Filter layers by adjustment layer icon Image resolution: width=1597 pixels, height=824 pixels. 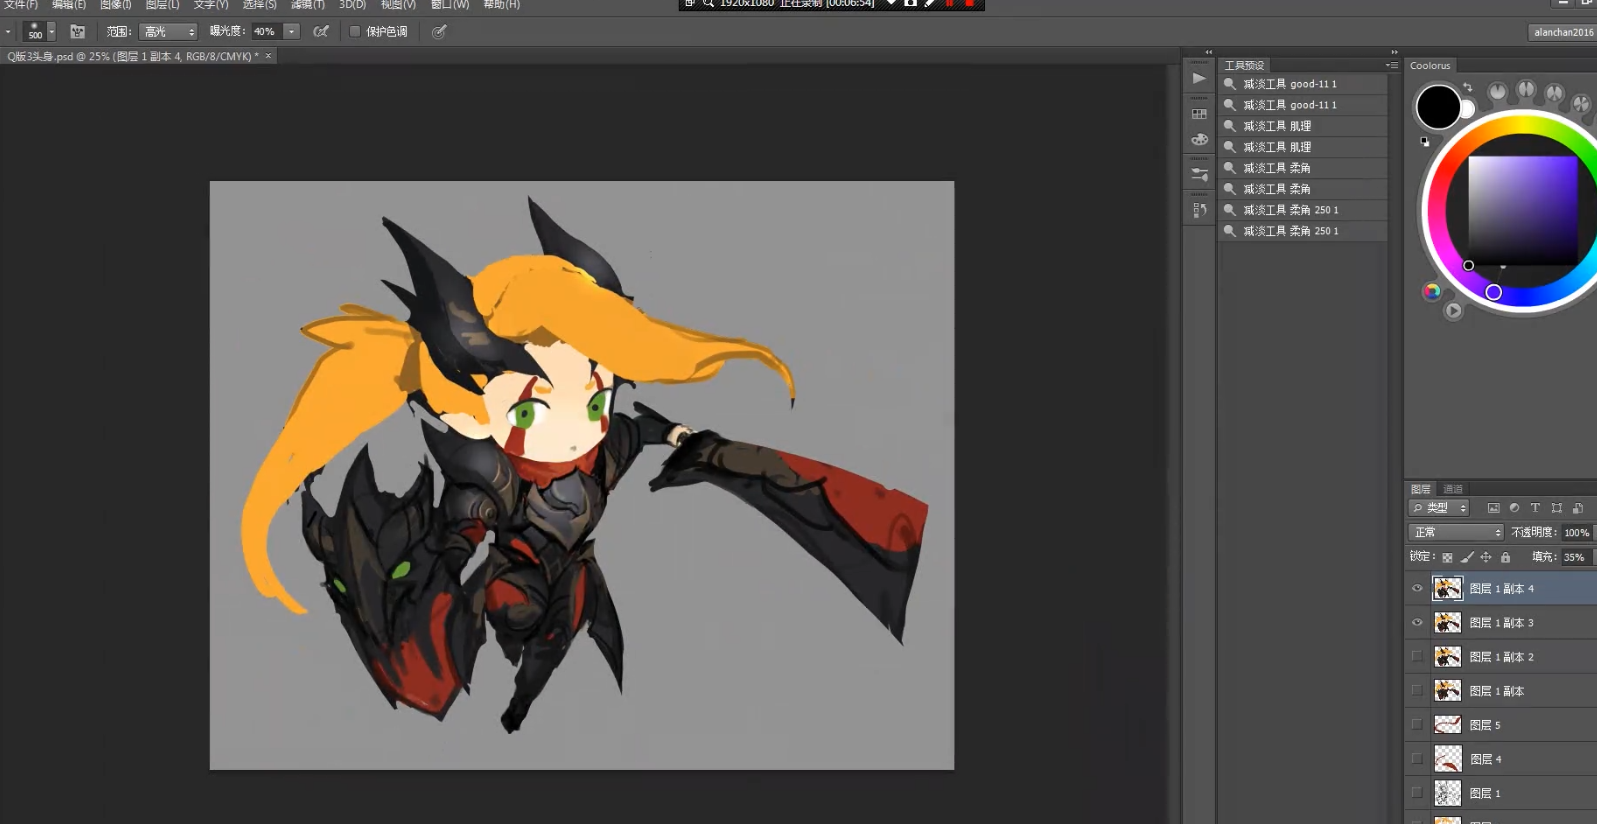[x=1514, y=508]
